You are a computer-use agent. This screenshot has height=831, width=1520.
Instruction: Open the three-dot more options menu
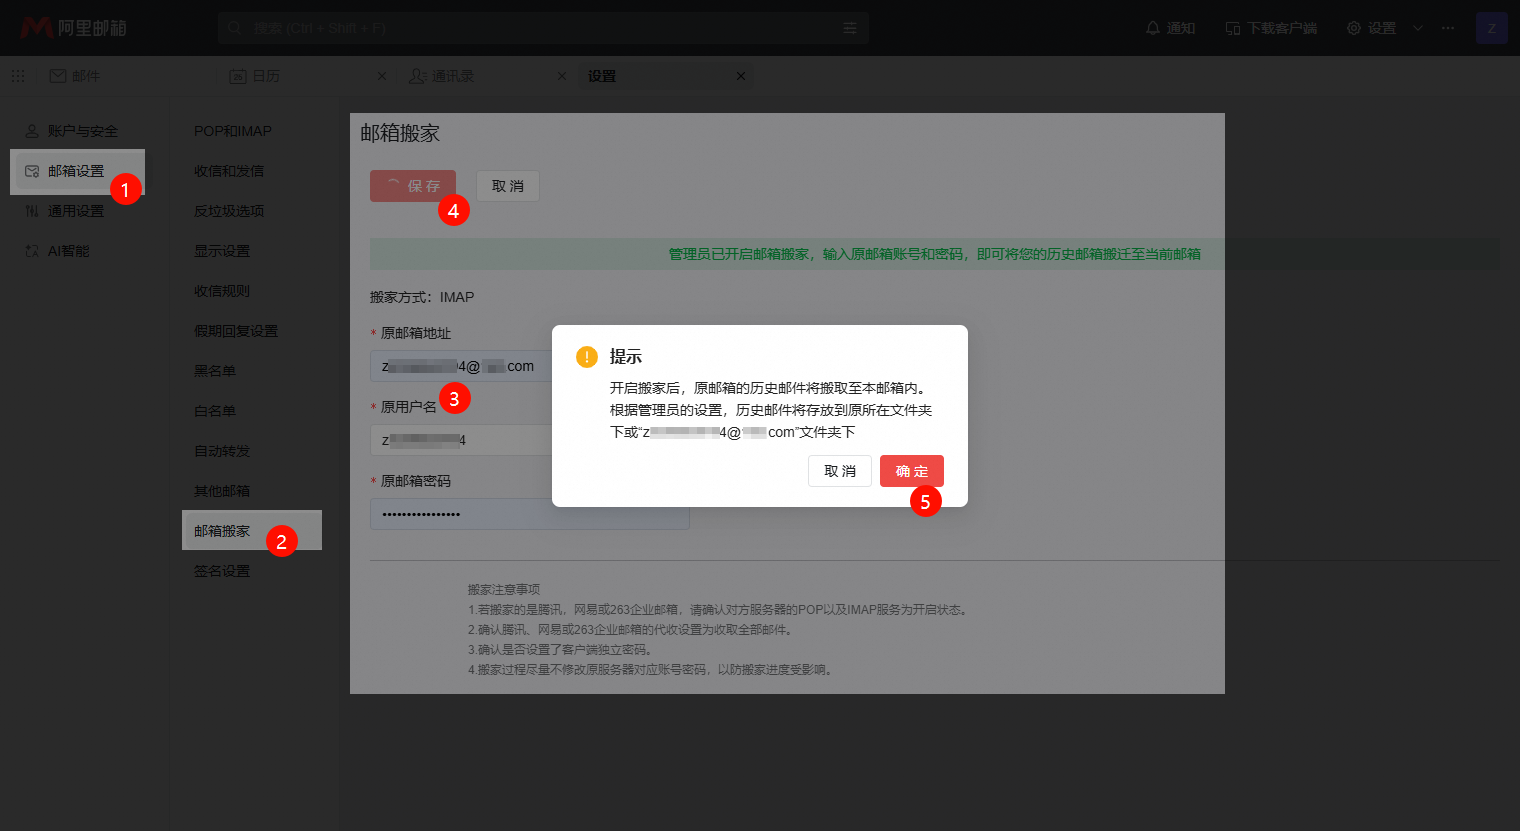1448,28
